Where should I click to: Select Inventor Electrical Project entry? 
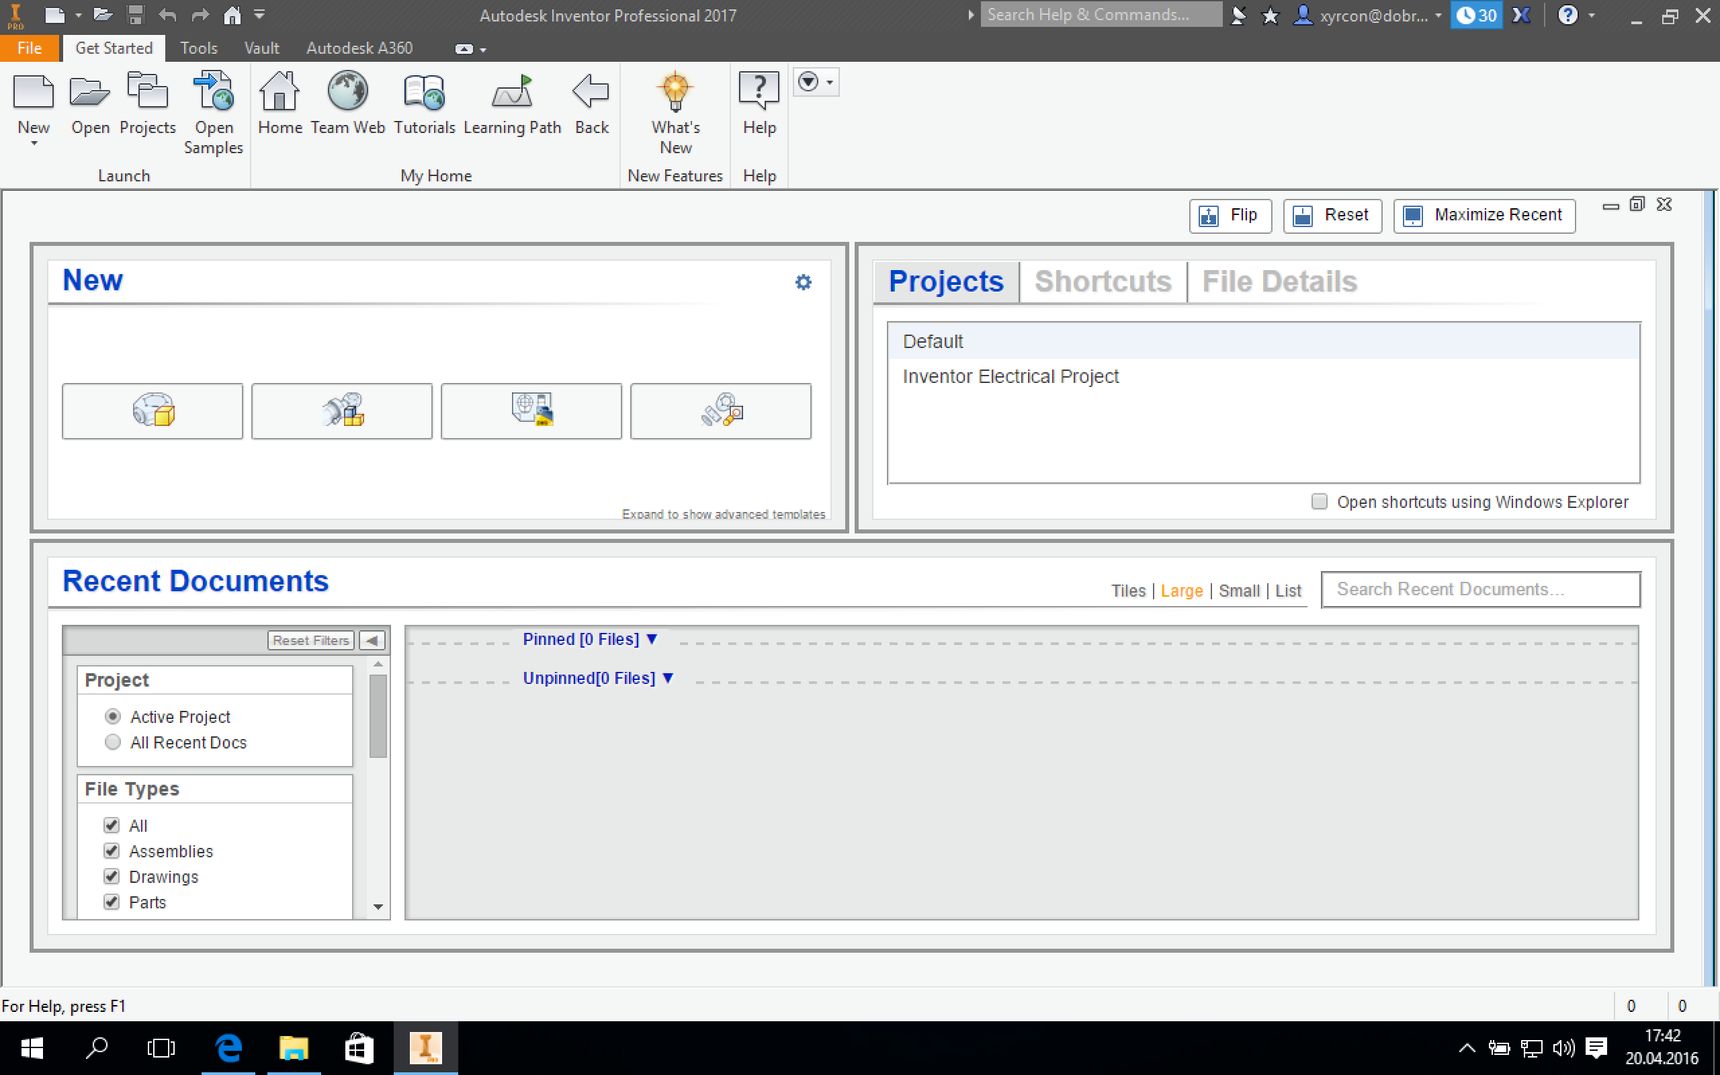1263,377
